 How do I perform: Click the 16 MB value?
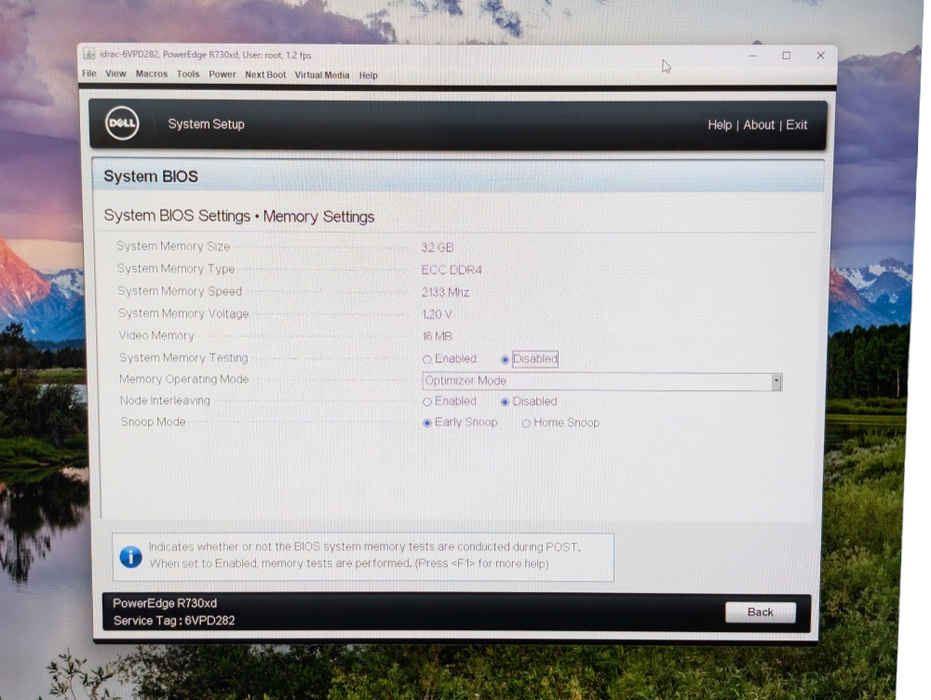[x=437, y=337]
